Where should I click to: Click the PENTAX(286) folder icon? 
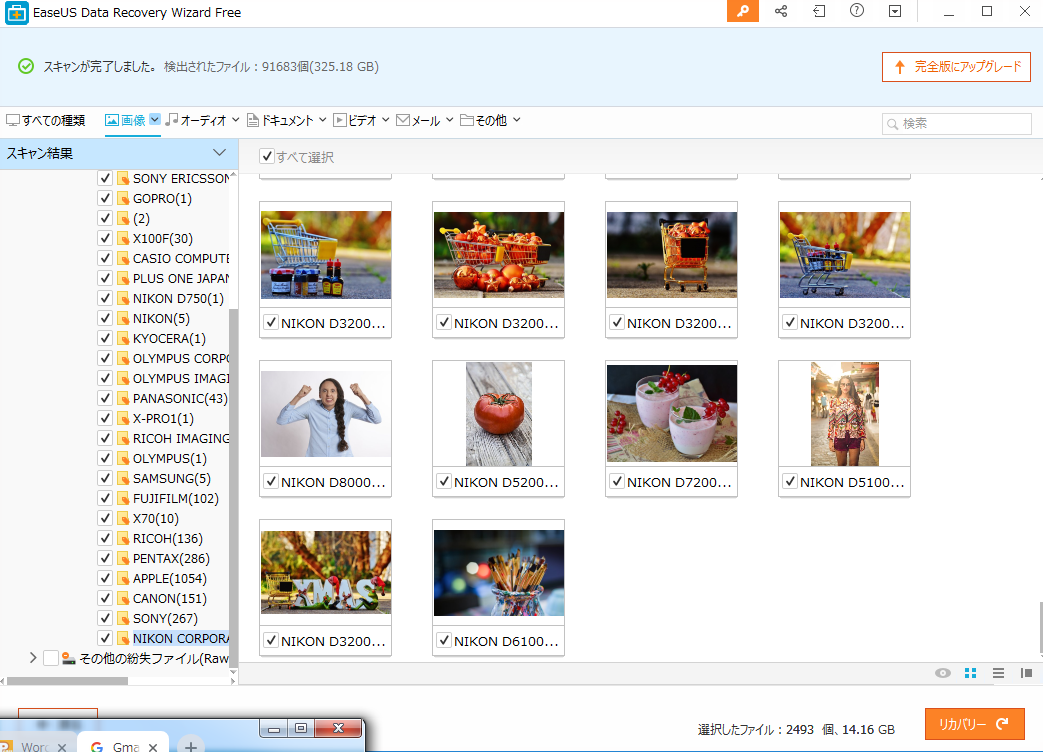[122, 559]
